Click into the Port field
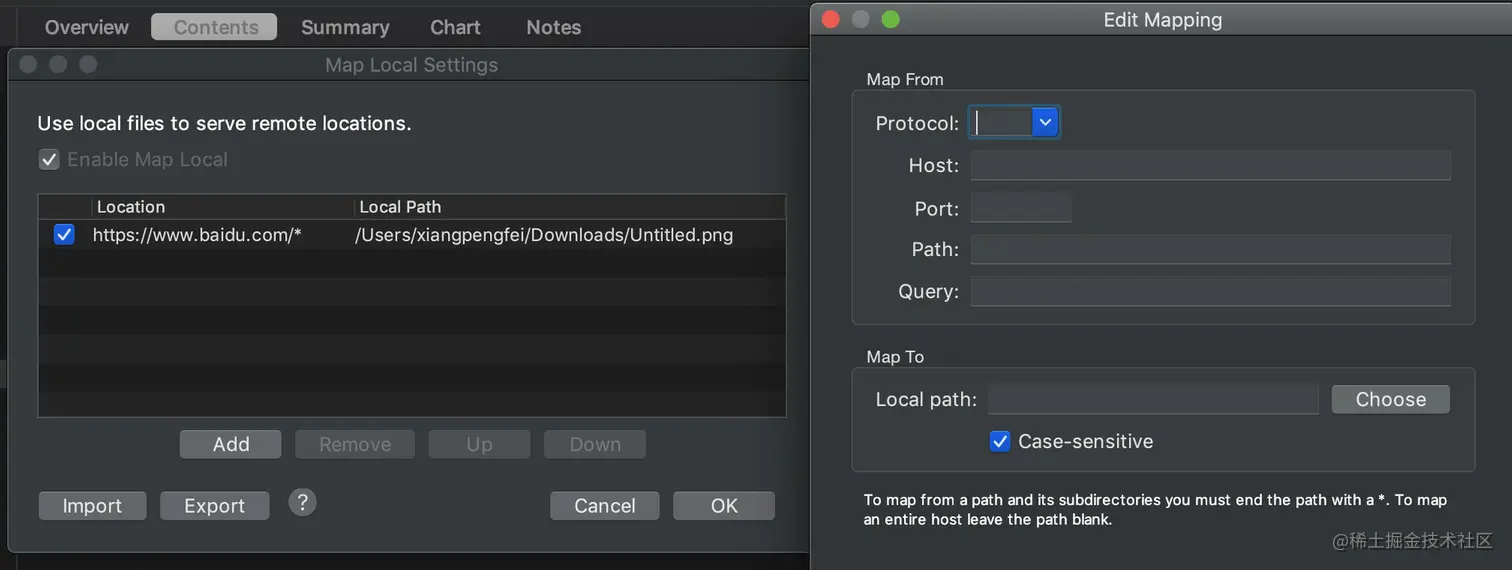The height and width of the screenshot is (570, 1512). [1021, 208]
